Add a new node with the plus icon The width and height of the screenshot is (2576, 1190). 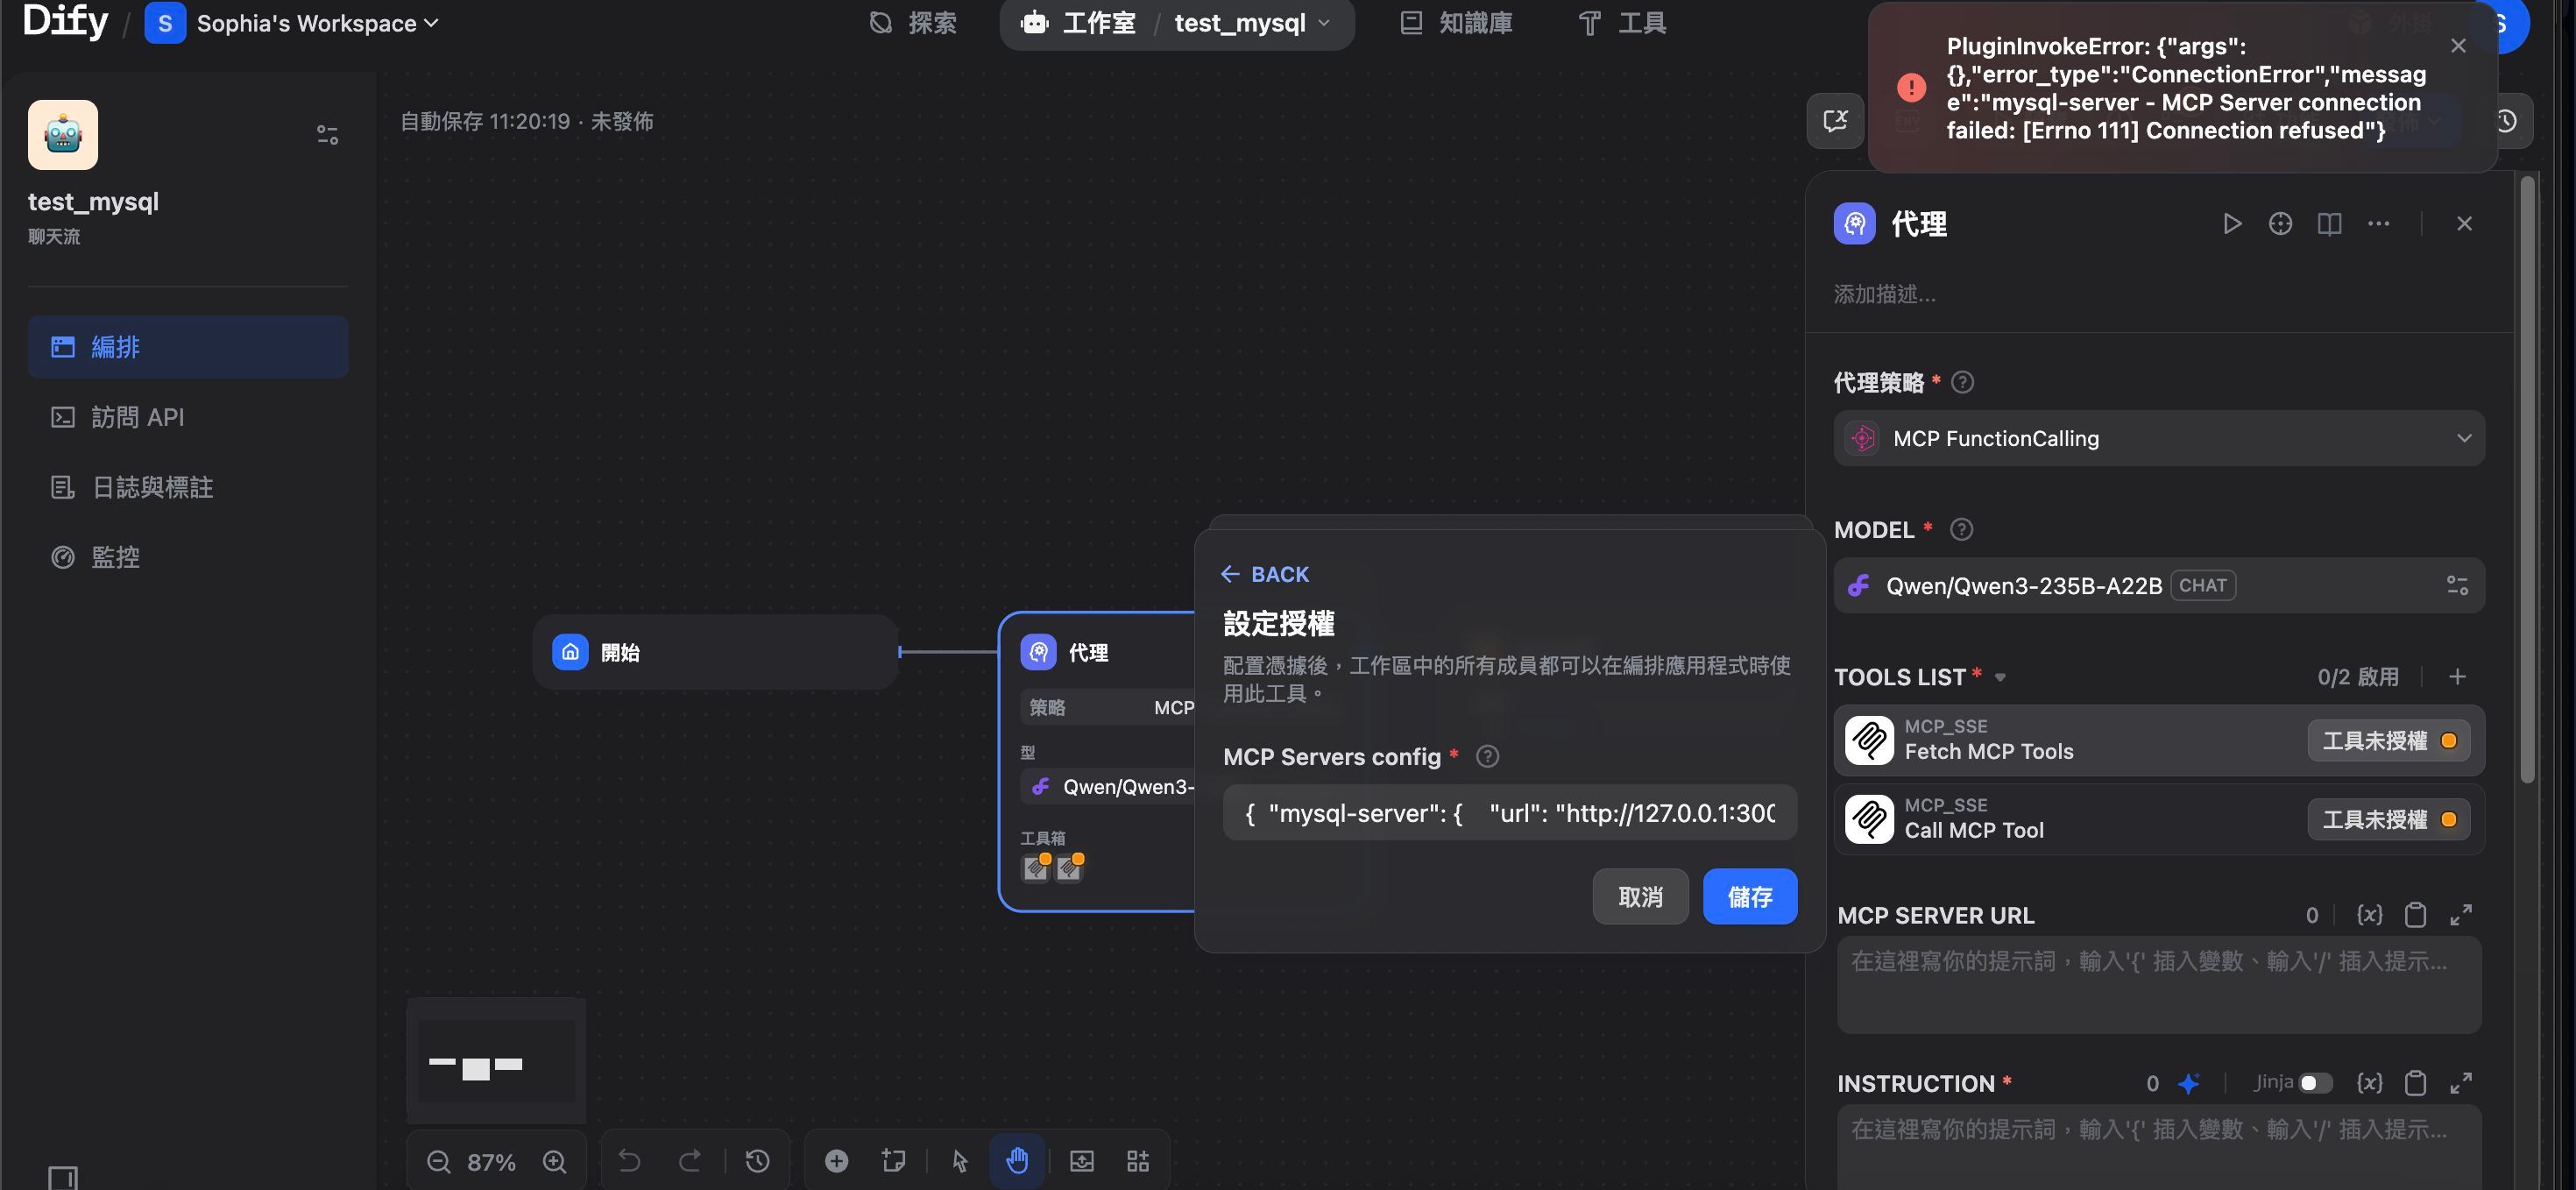[x=836, y=1161]
